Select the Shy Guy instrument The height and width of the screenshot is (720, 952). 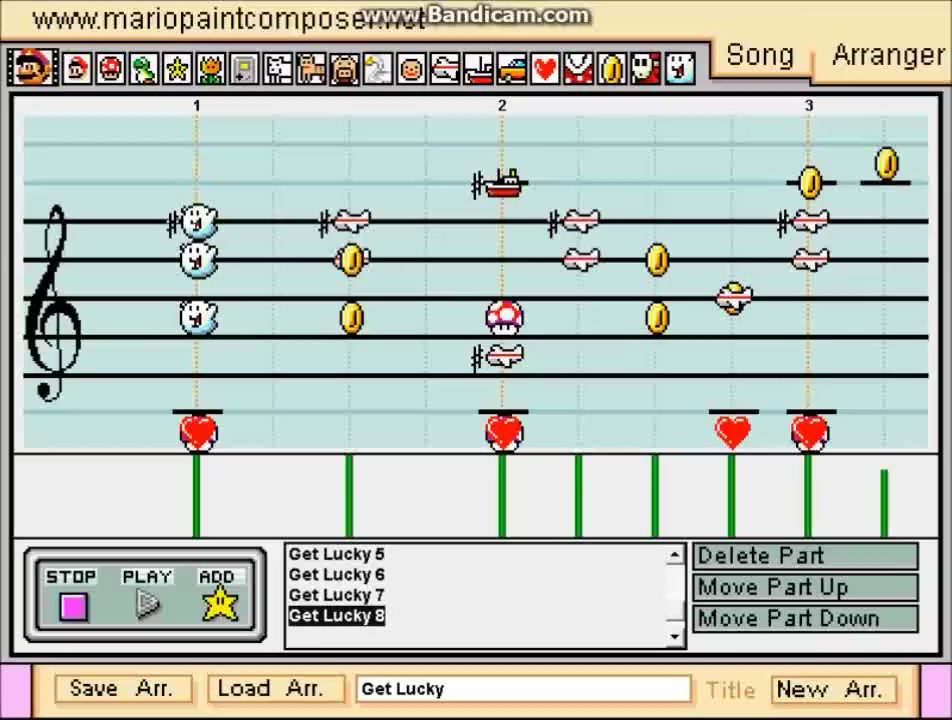pos(645,68)
